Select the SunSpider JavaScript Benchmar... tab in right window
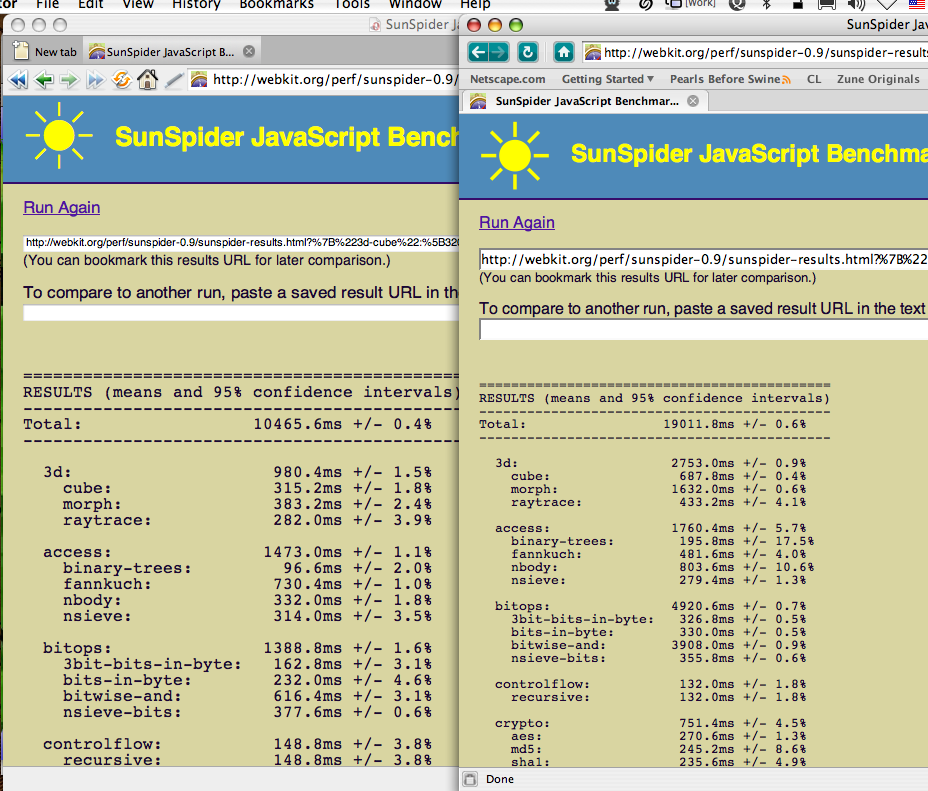Image resolution: width=928 pixels, height=791 pixels. click(x=585, y=101)
